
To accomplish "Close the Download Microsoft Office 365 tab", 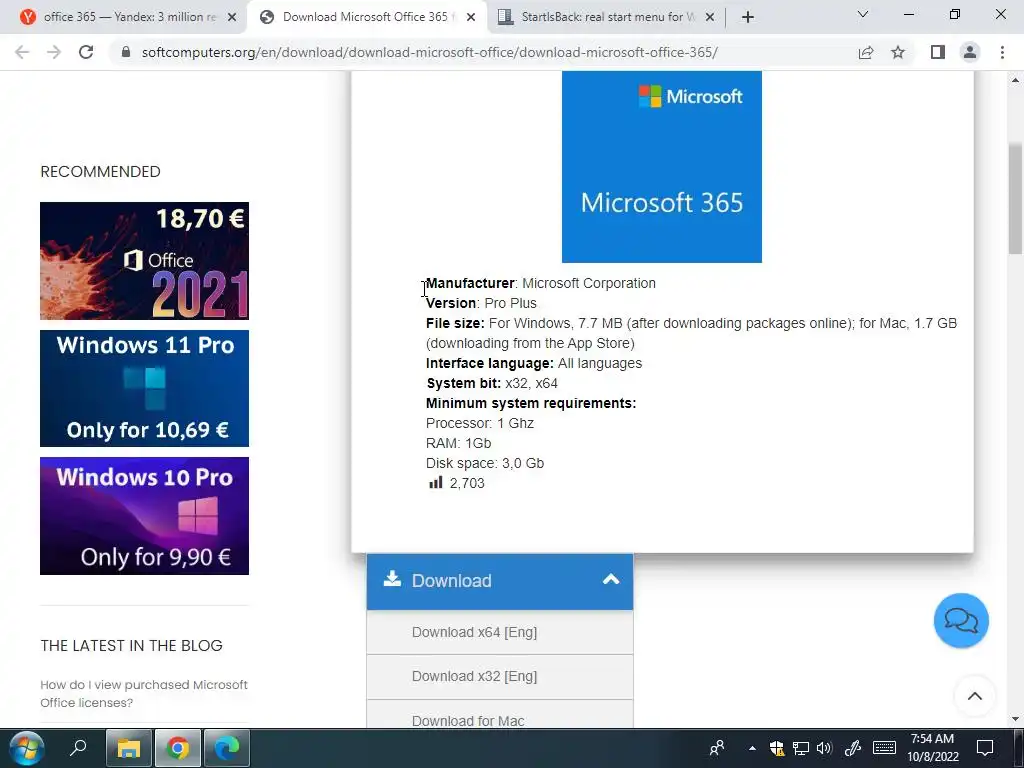I will [471, 18].
